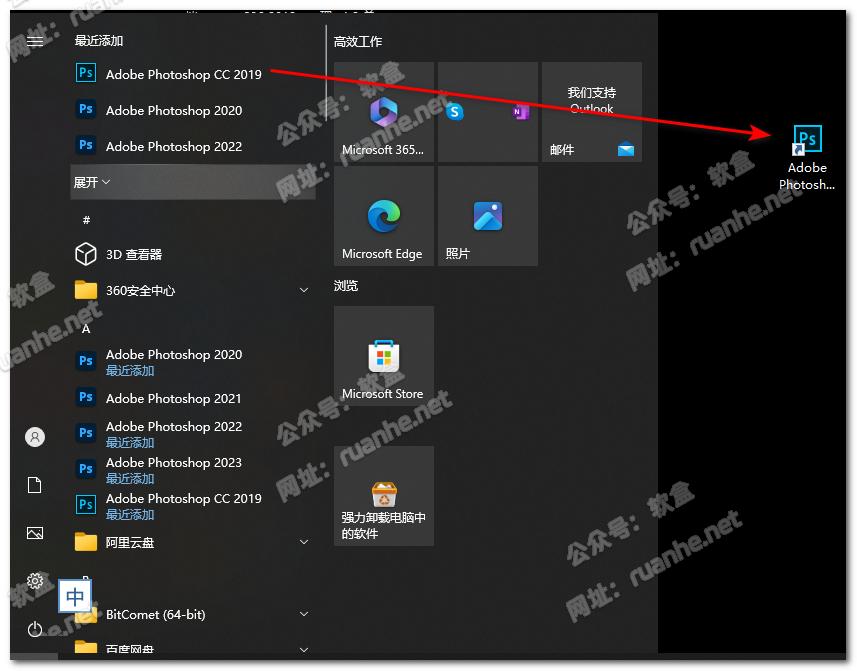This screenshot has width=857, height=671.
Task: Click 展开 to expand recently added list
Action: pos(92,183)
